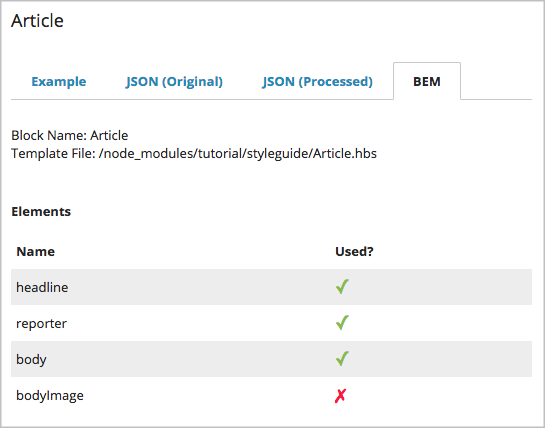Select the bodyImage element name

pos(50,395)
